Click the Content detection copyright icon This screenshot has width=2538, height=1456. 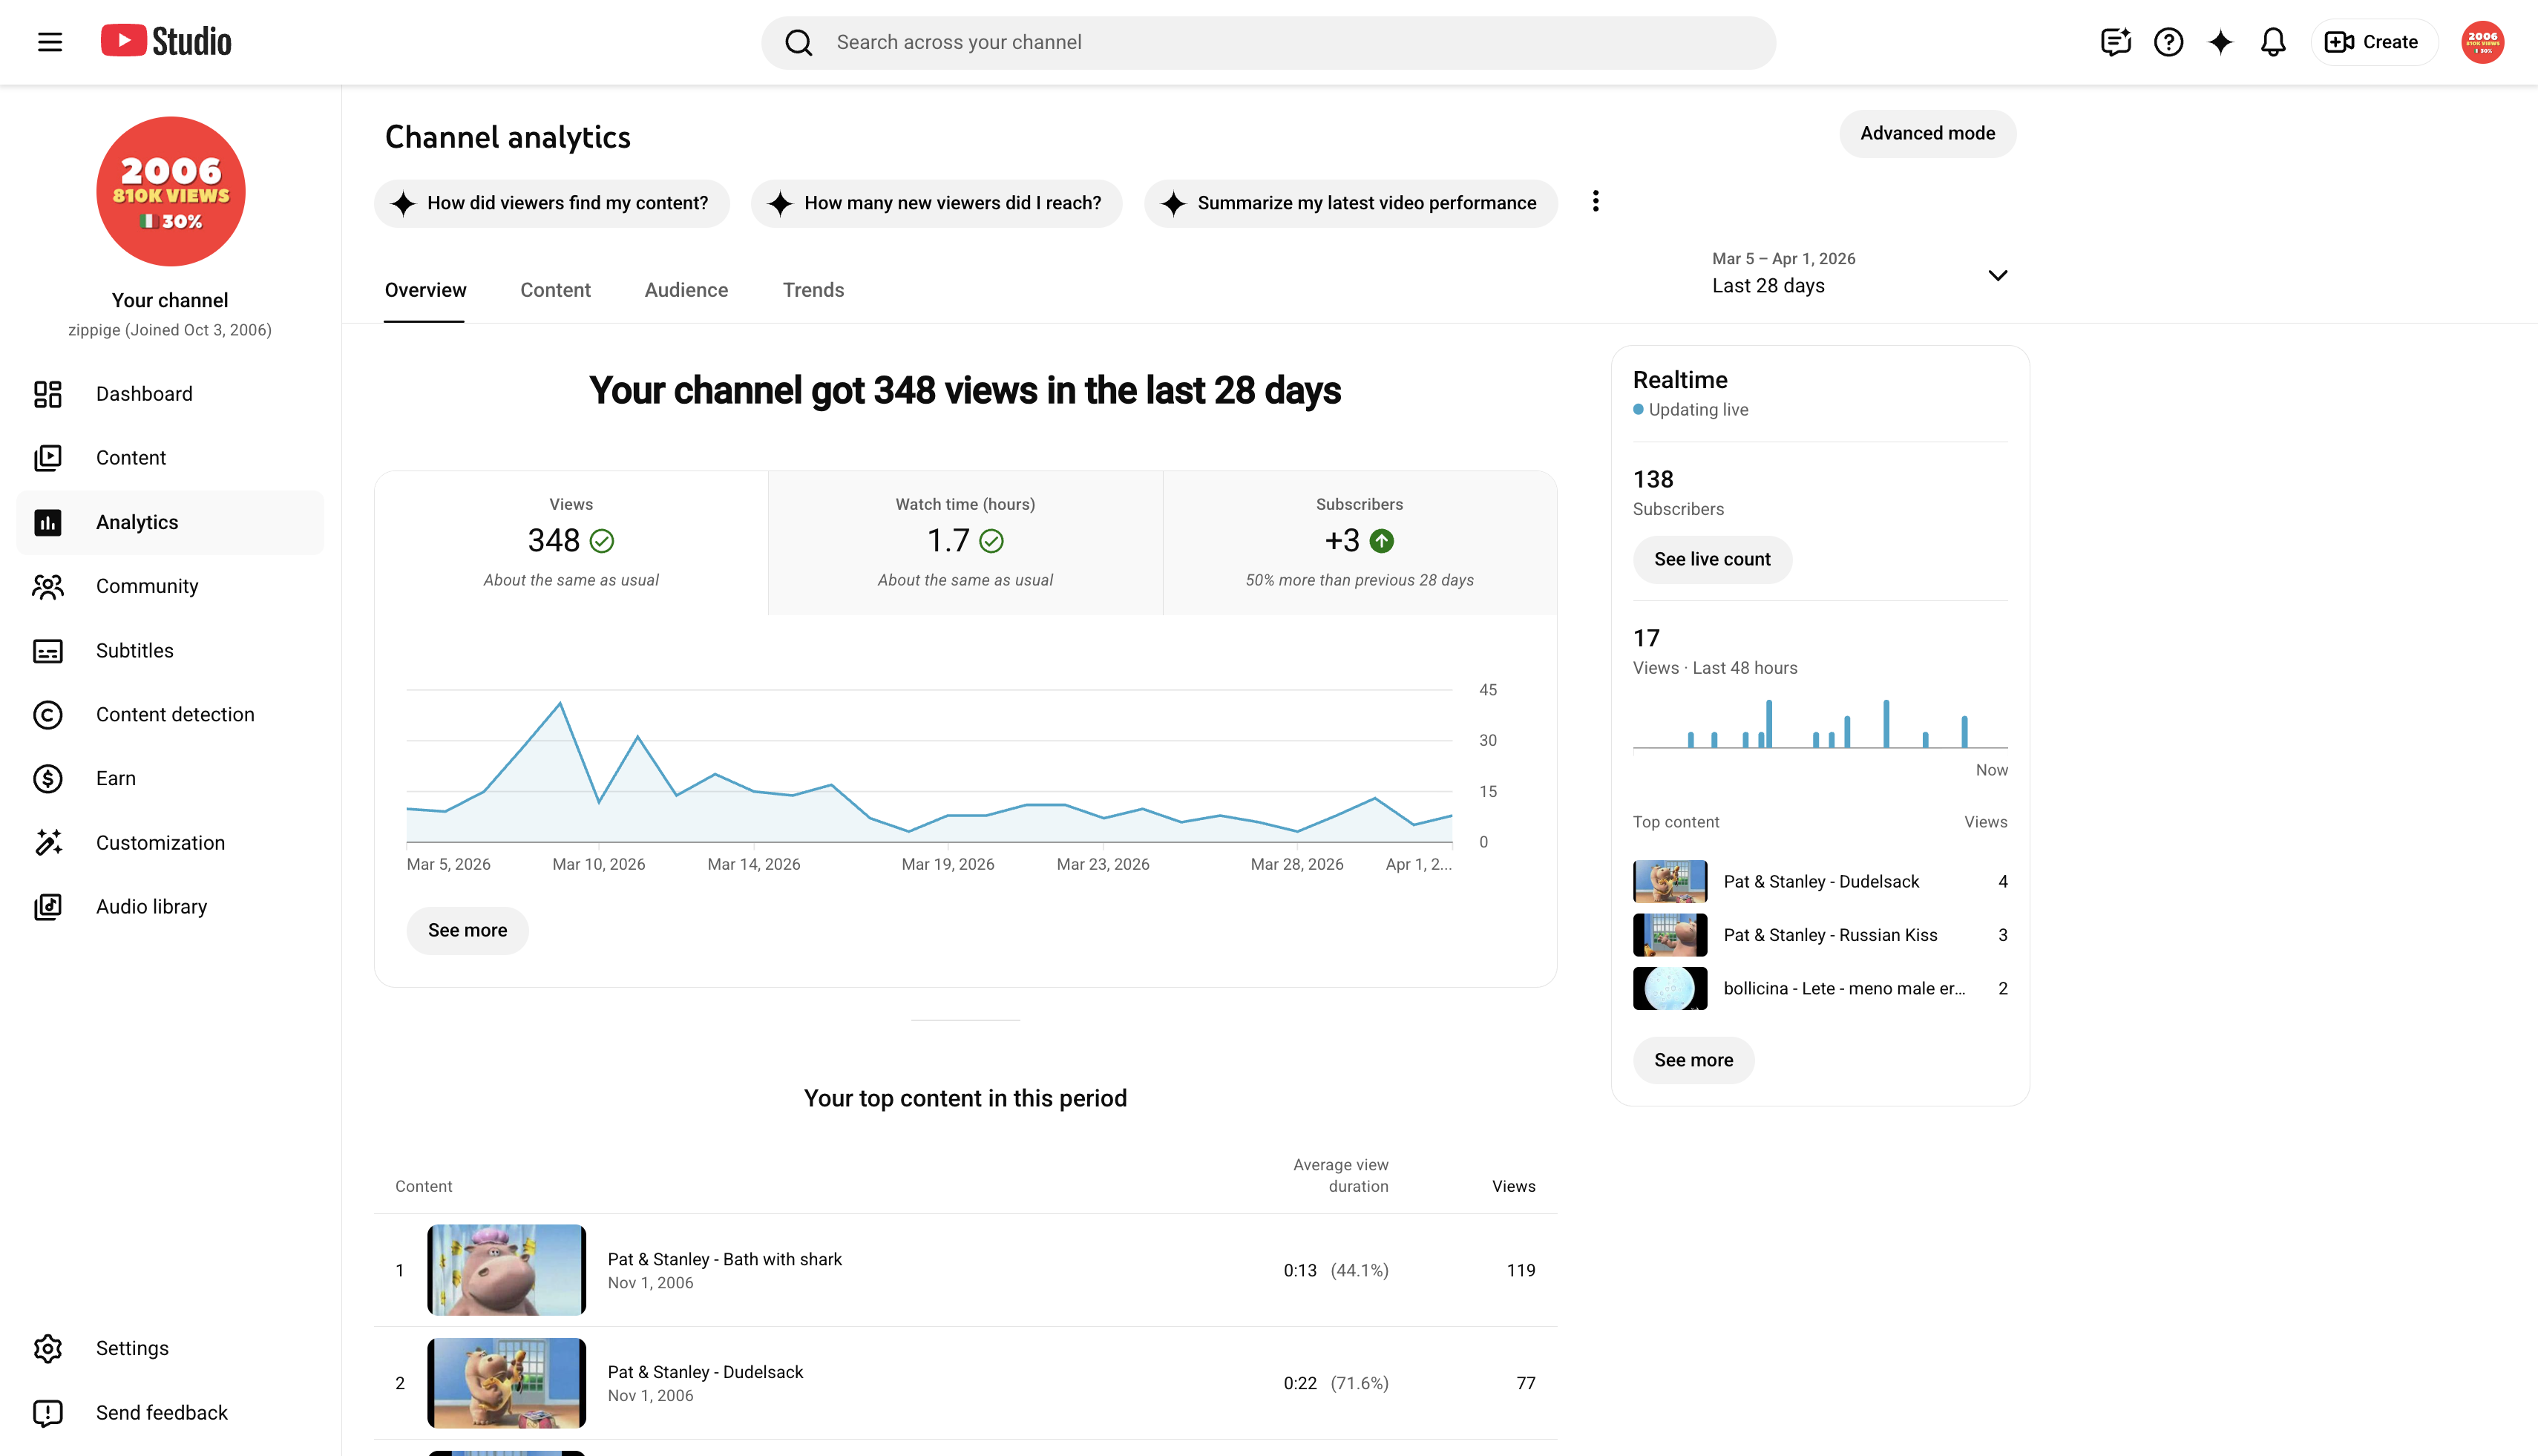pyautogui.click(x=48, y=715)
